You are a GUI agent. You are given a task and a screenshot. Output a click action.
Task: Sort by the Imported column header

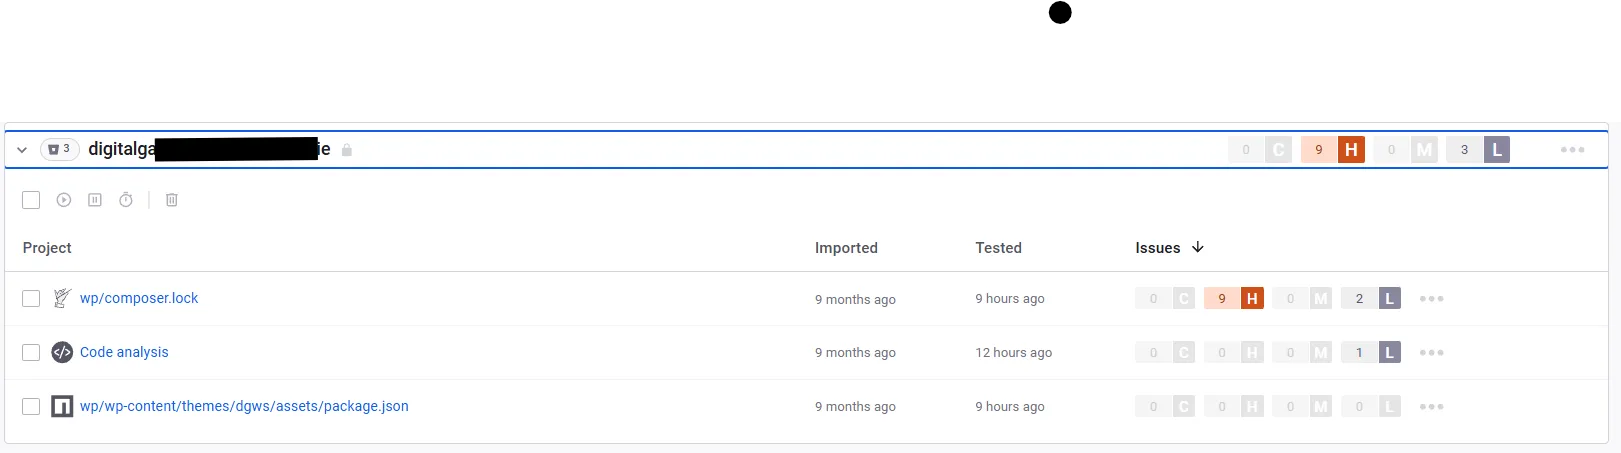point(846,248)
